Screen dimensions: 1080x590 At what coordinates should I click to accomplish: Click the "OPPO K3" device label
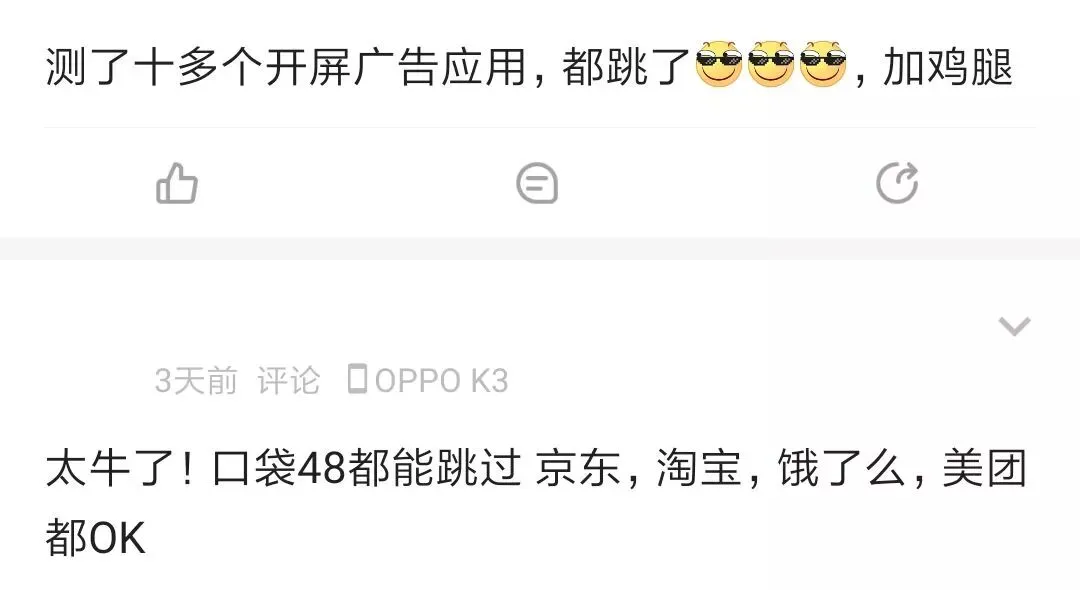(442, 381)
